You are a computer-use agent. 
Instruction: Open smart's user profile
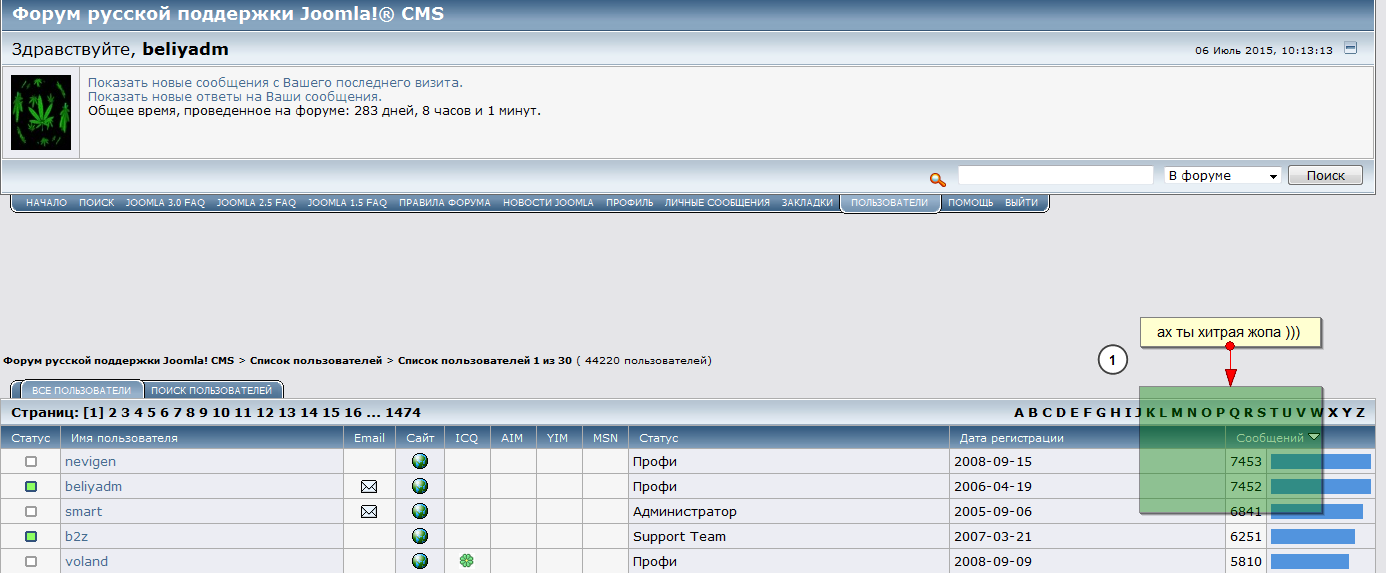(83, 512)
